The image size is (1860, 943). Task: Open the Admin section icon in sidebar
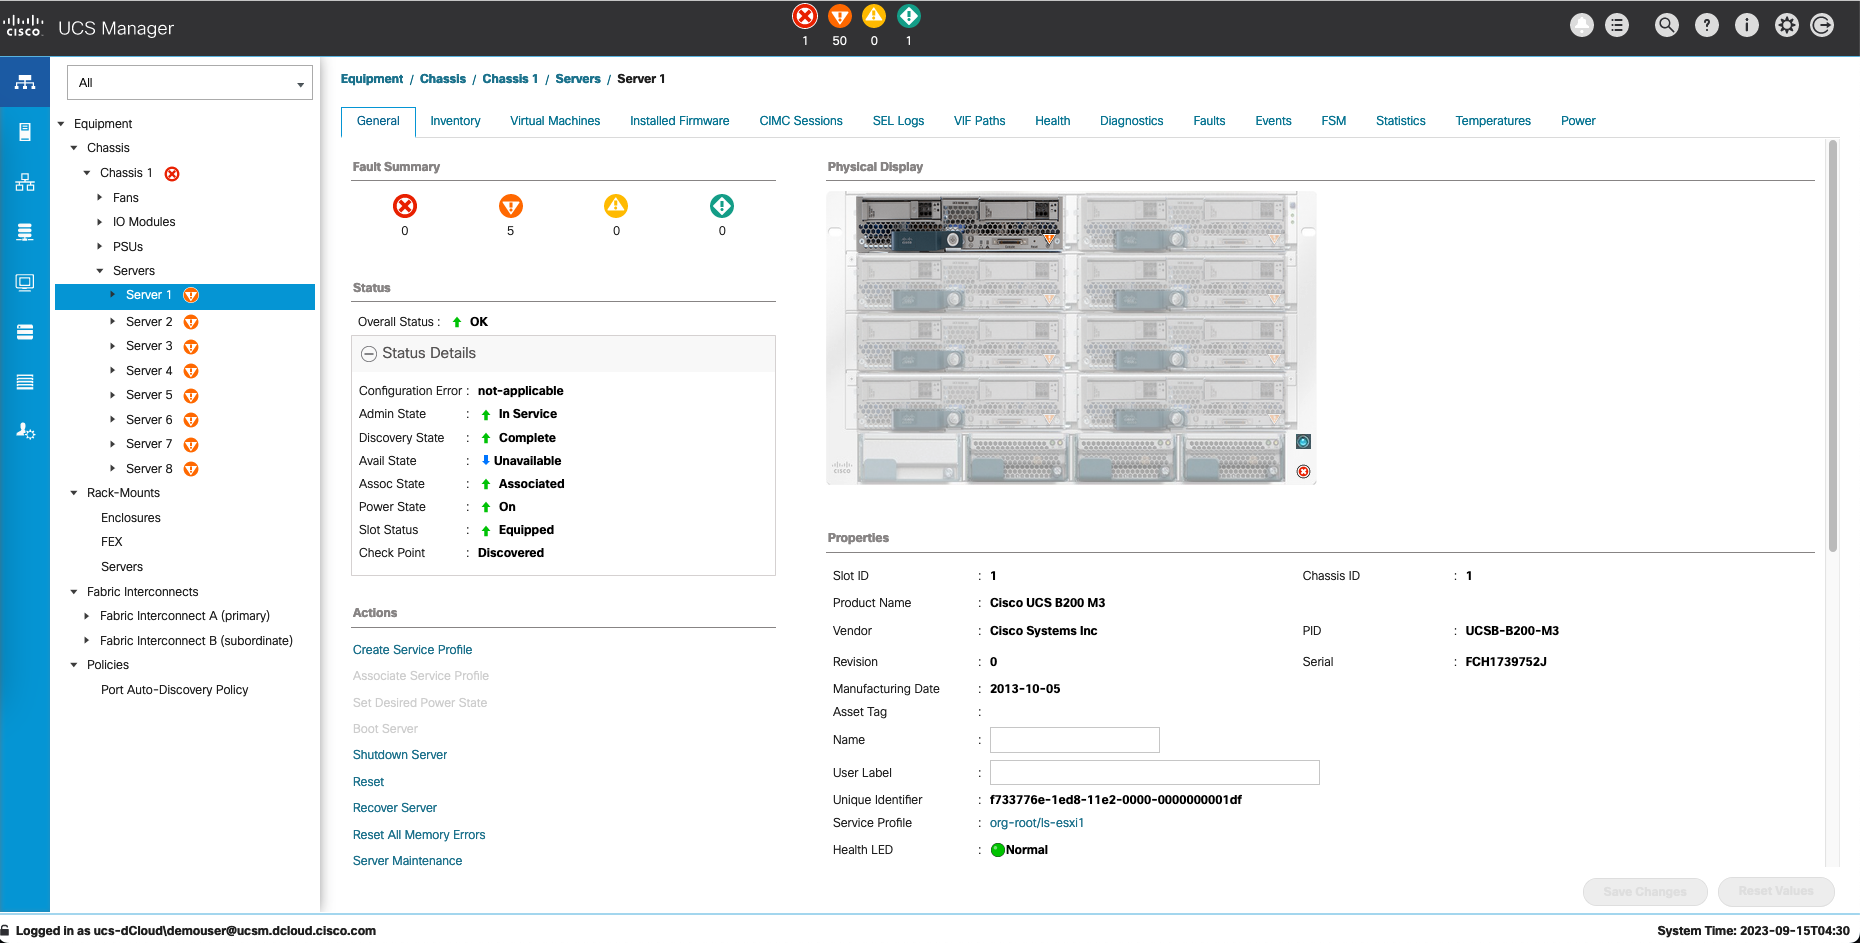click(25, 431)
